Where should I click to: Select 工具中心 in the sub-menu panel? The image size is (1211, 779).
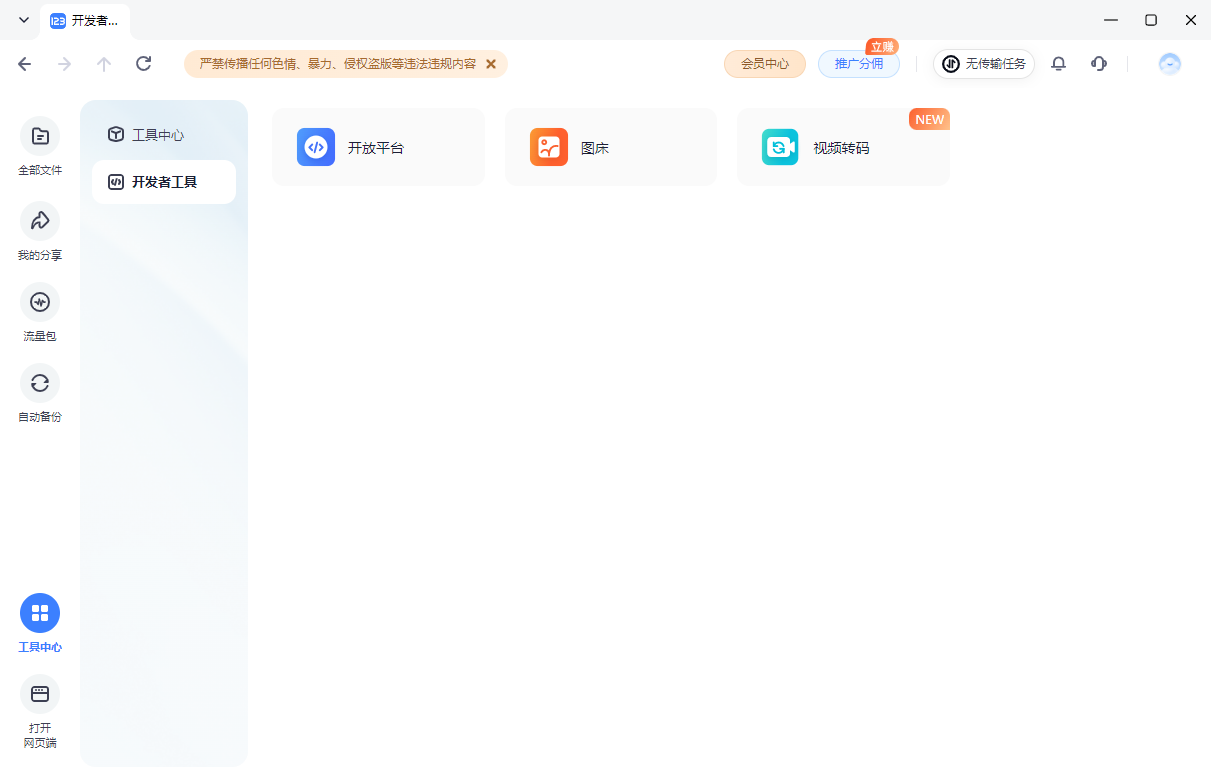(x=164, y=135)
